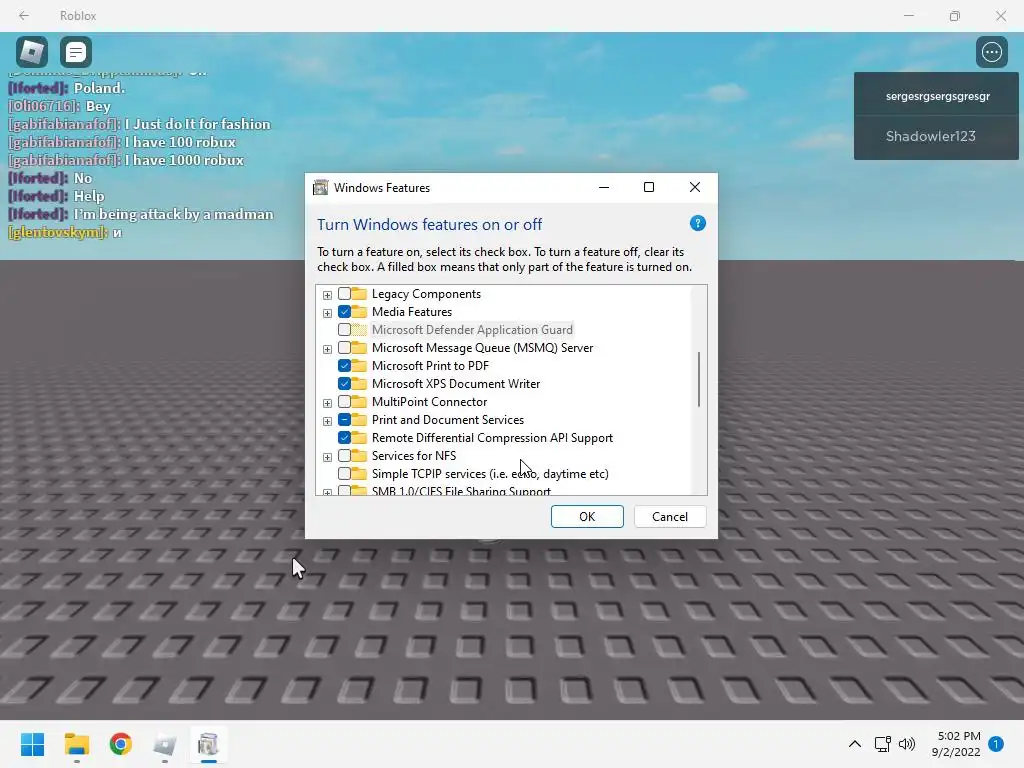
Task: Expand Print and Document Services node
Action: (x=327, y=421)
